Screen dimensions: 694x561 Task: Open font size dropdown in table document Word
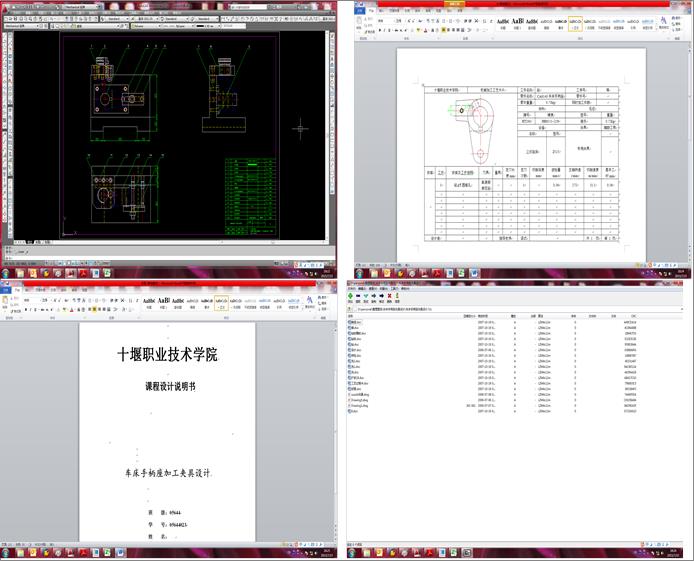pos(399,21)
